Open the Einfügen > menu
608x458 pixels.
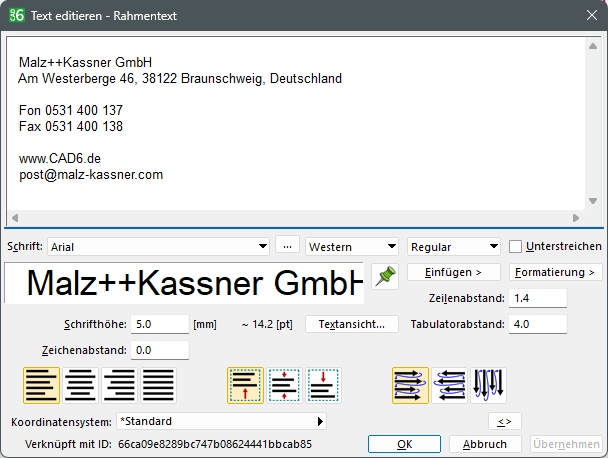point(454,272)
